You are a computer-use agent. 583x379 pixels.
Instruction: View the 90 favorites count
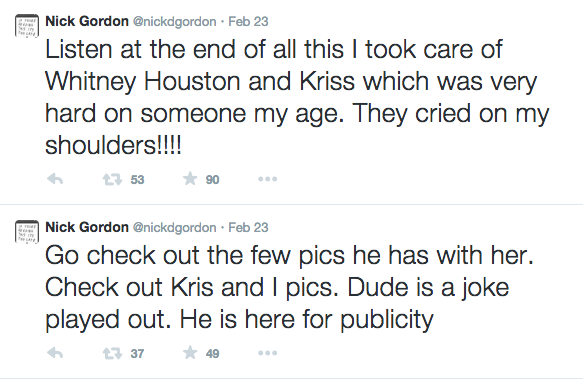[x=212, y=180]
